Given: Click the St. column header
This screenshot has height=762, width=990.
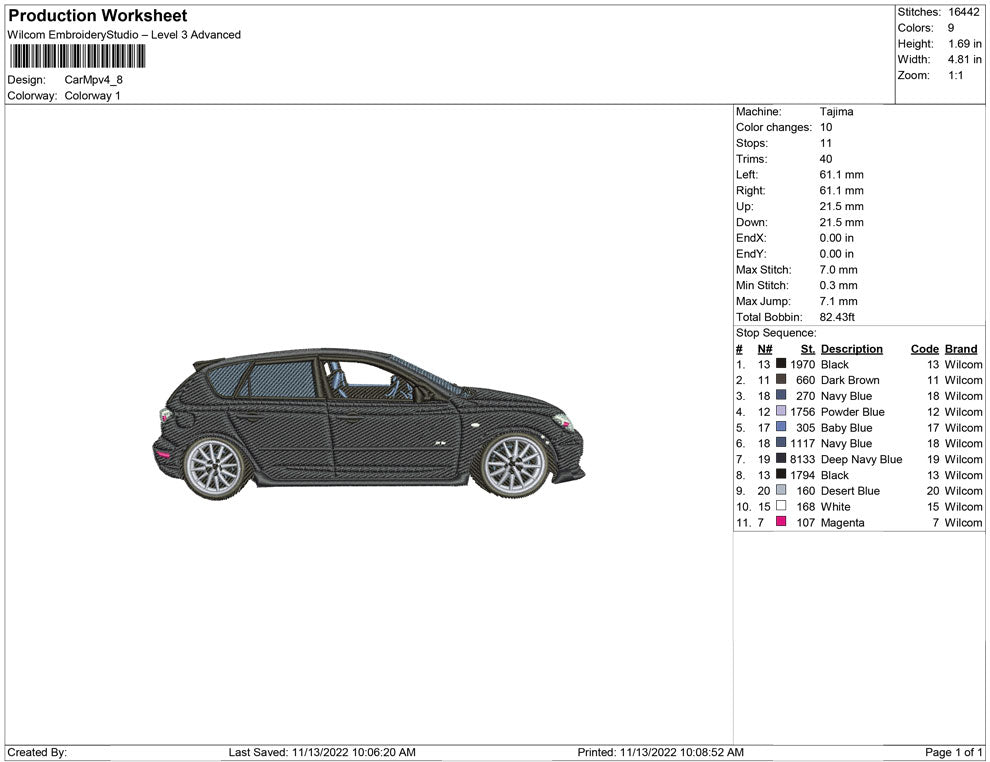Looking at the screenshot, I should pos(808,349).
